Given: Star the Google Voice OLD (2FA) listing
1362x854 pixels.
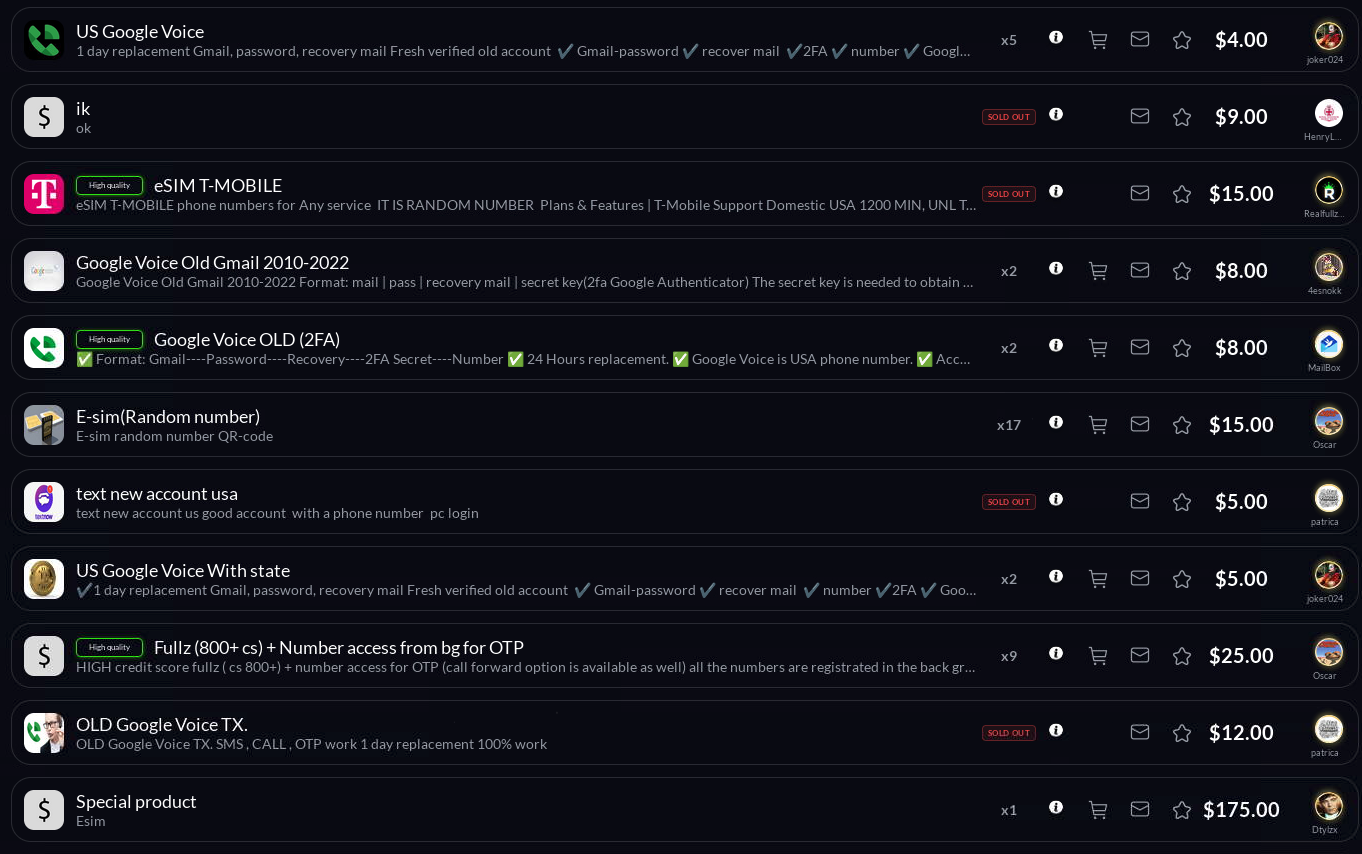Looking at the screenshot, I should (1182, 348).
